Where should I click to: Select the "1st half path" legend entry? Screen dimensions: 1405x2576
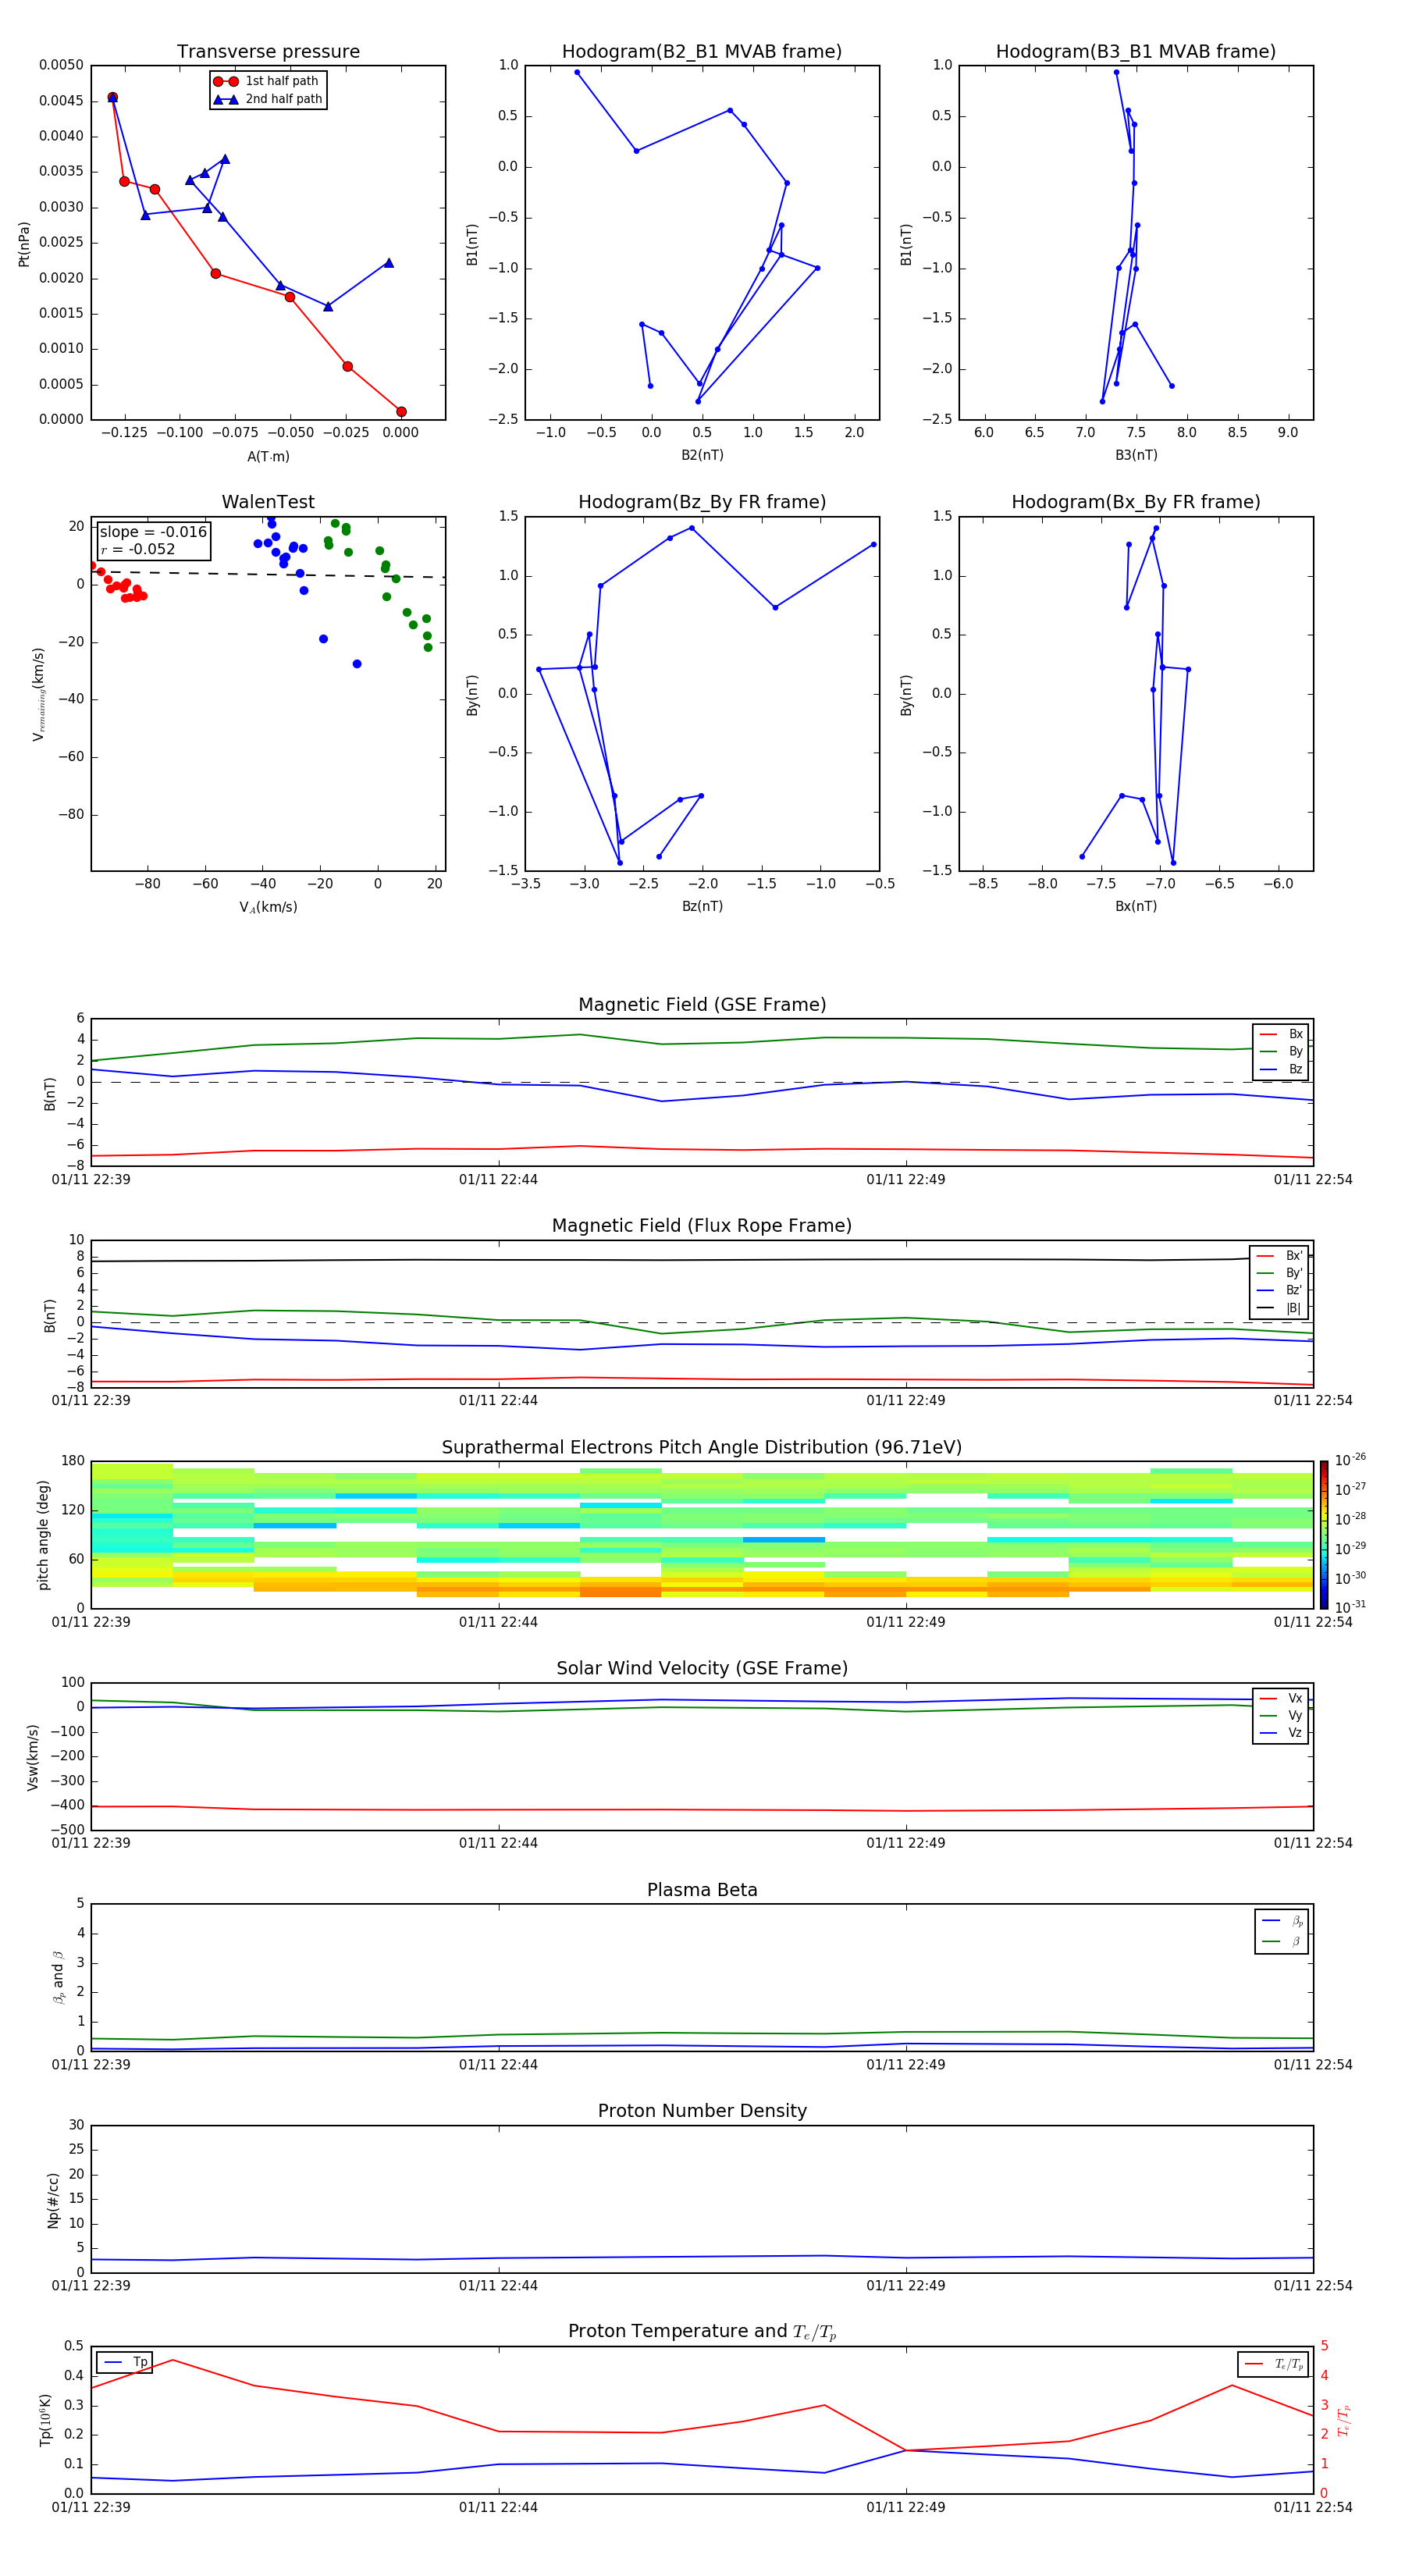pos(267,81)
